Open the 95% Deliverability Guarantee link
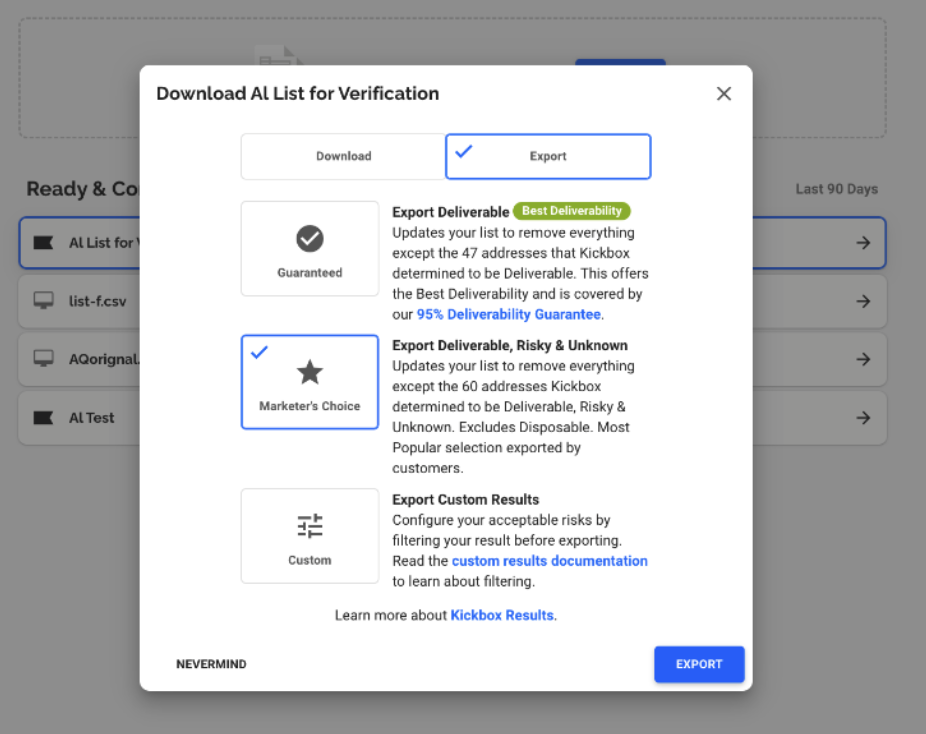 [x=508, y=314]
